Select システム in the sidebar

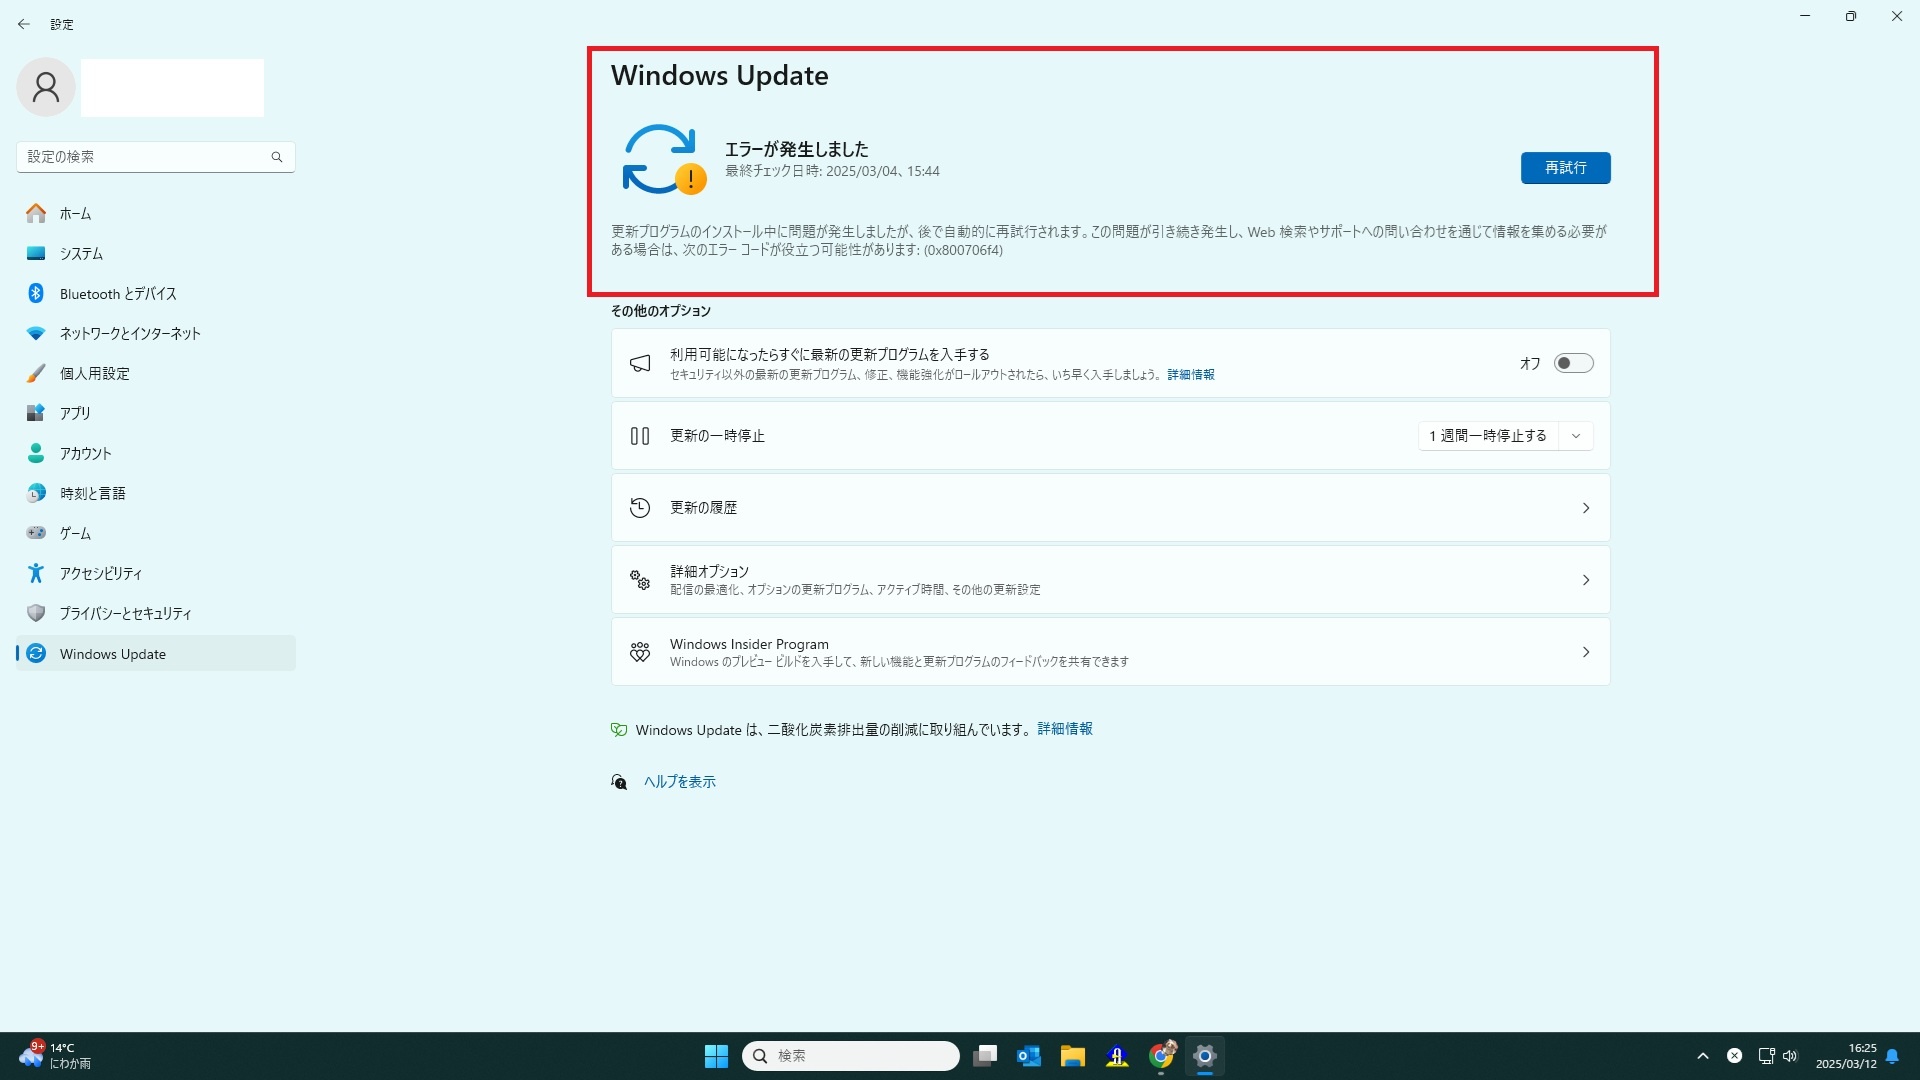[x=81, y=254]
